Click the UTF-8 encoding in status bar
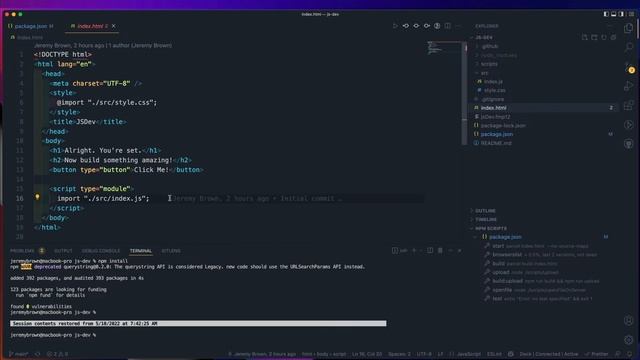640x360 pixels. tap(424, 354)
